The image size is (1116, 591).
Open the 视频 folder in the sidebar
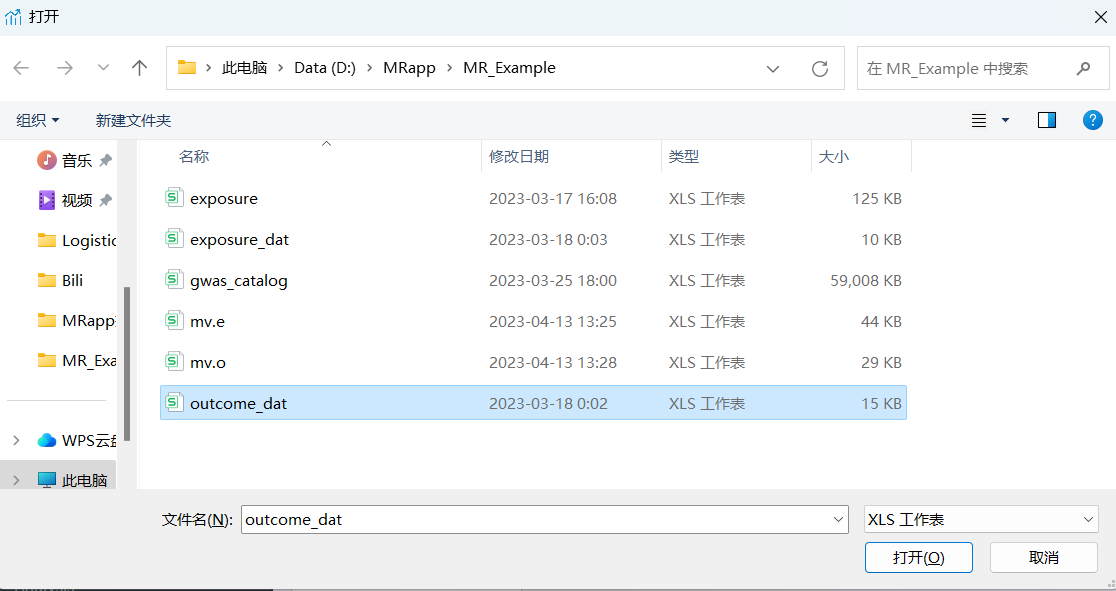point(75,199)
